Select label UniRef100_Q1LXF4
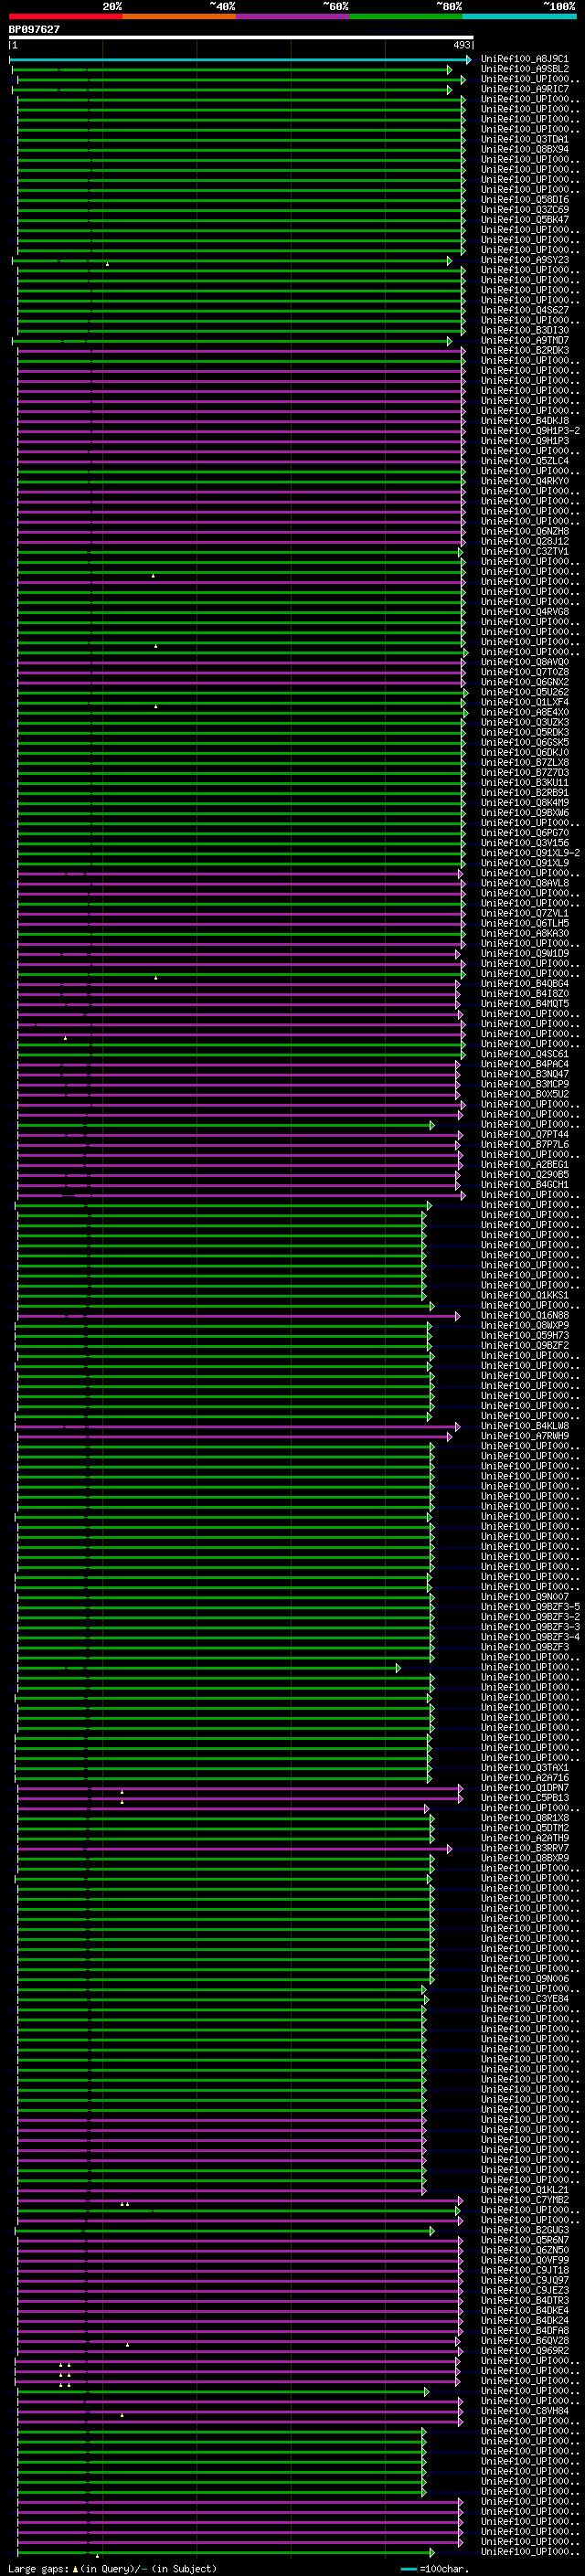Image resolution: width=585 pixels, height=2576 pixels. click(525, 702)
